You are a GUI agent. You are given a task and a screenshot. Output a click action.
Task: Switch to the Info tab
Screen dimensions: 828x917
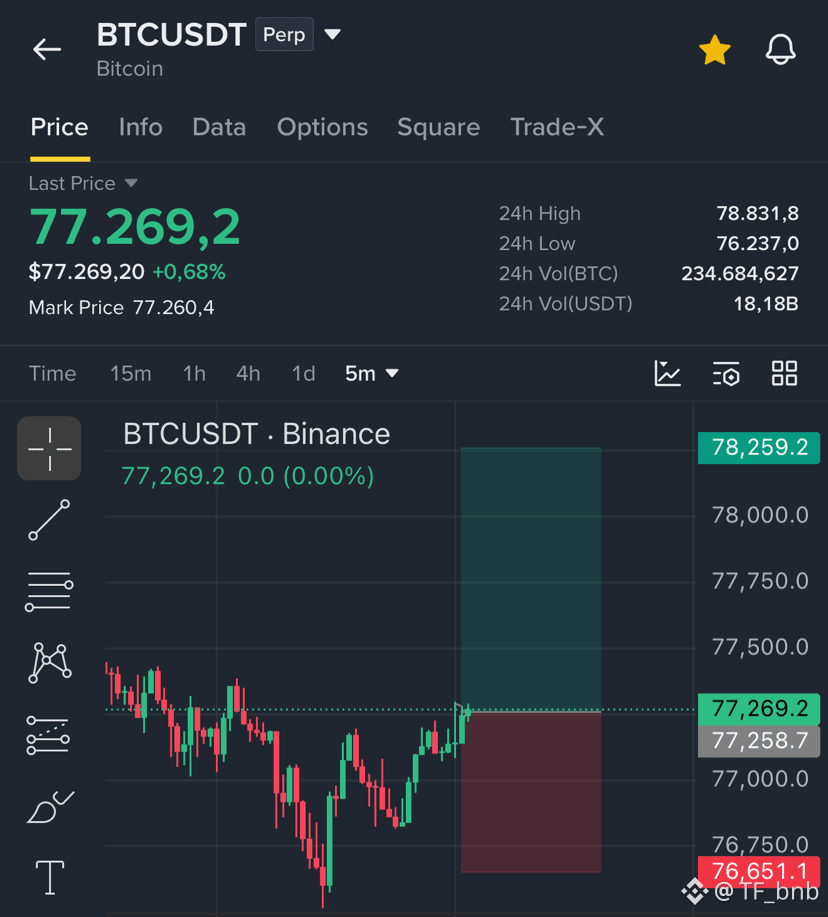(140, 127)
